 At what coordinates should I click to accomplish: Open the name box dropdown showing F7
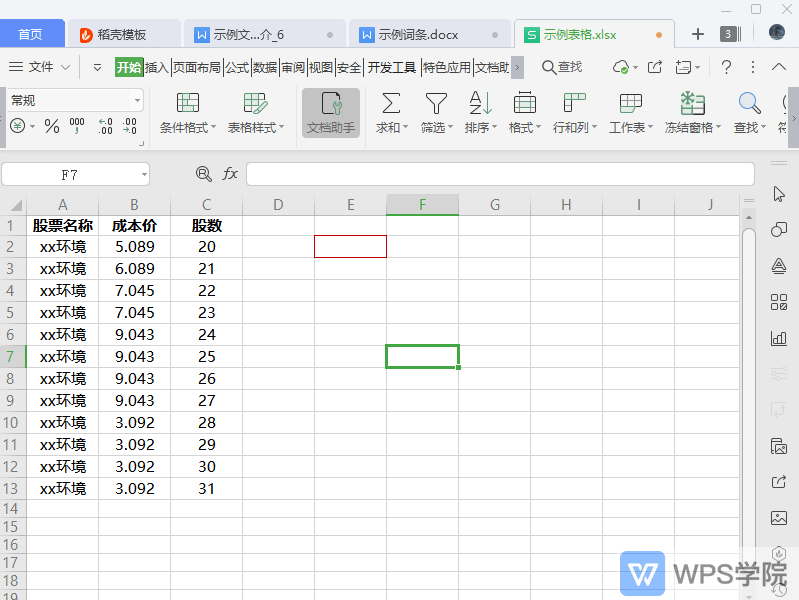pyautogui.click(x=144, y=175)
